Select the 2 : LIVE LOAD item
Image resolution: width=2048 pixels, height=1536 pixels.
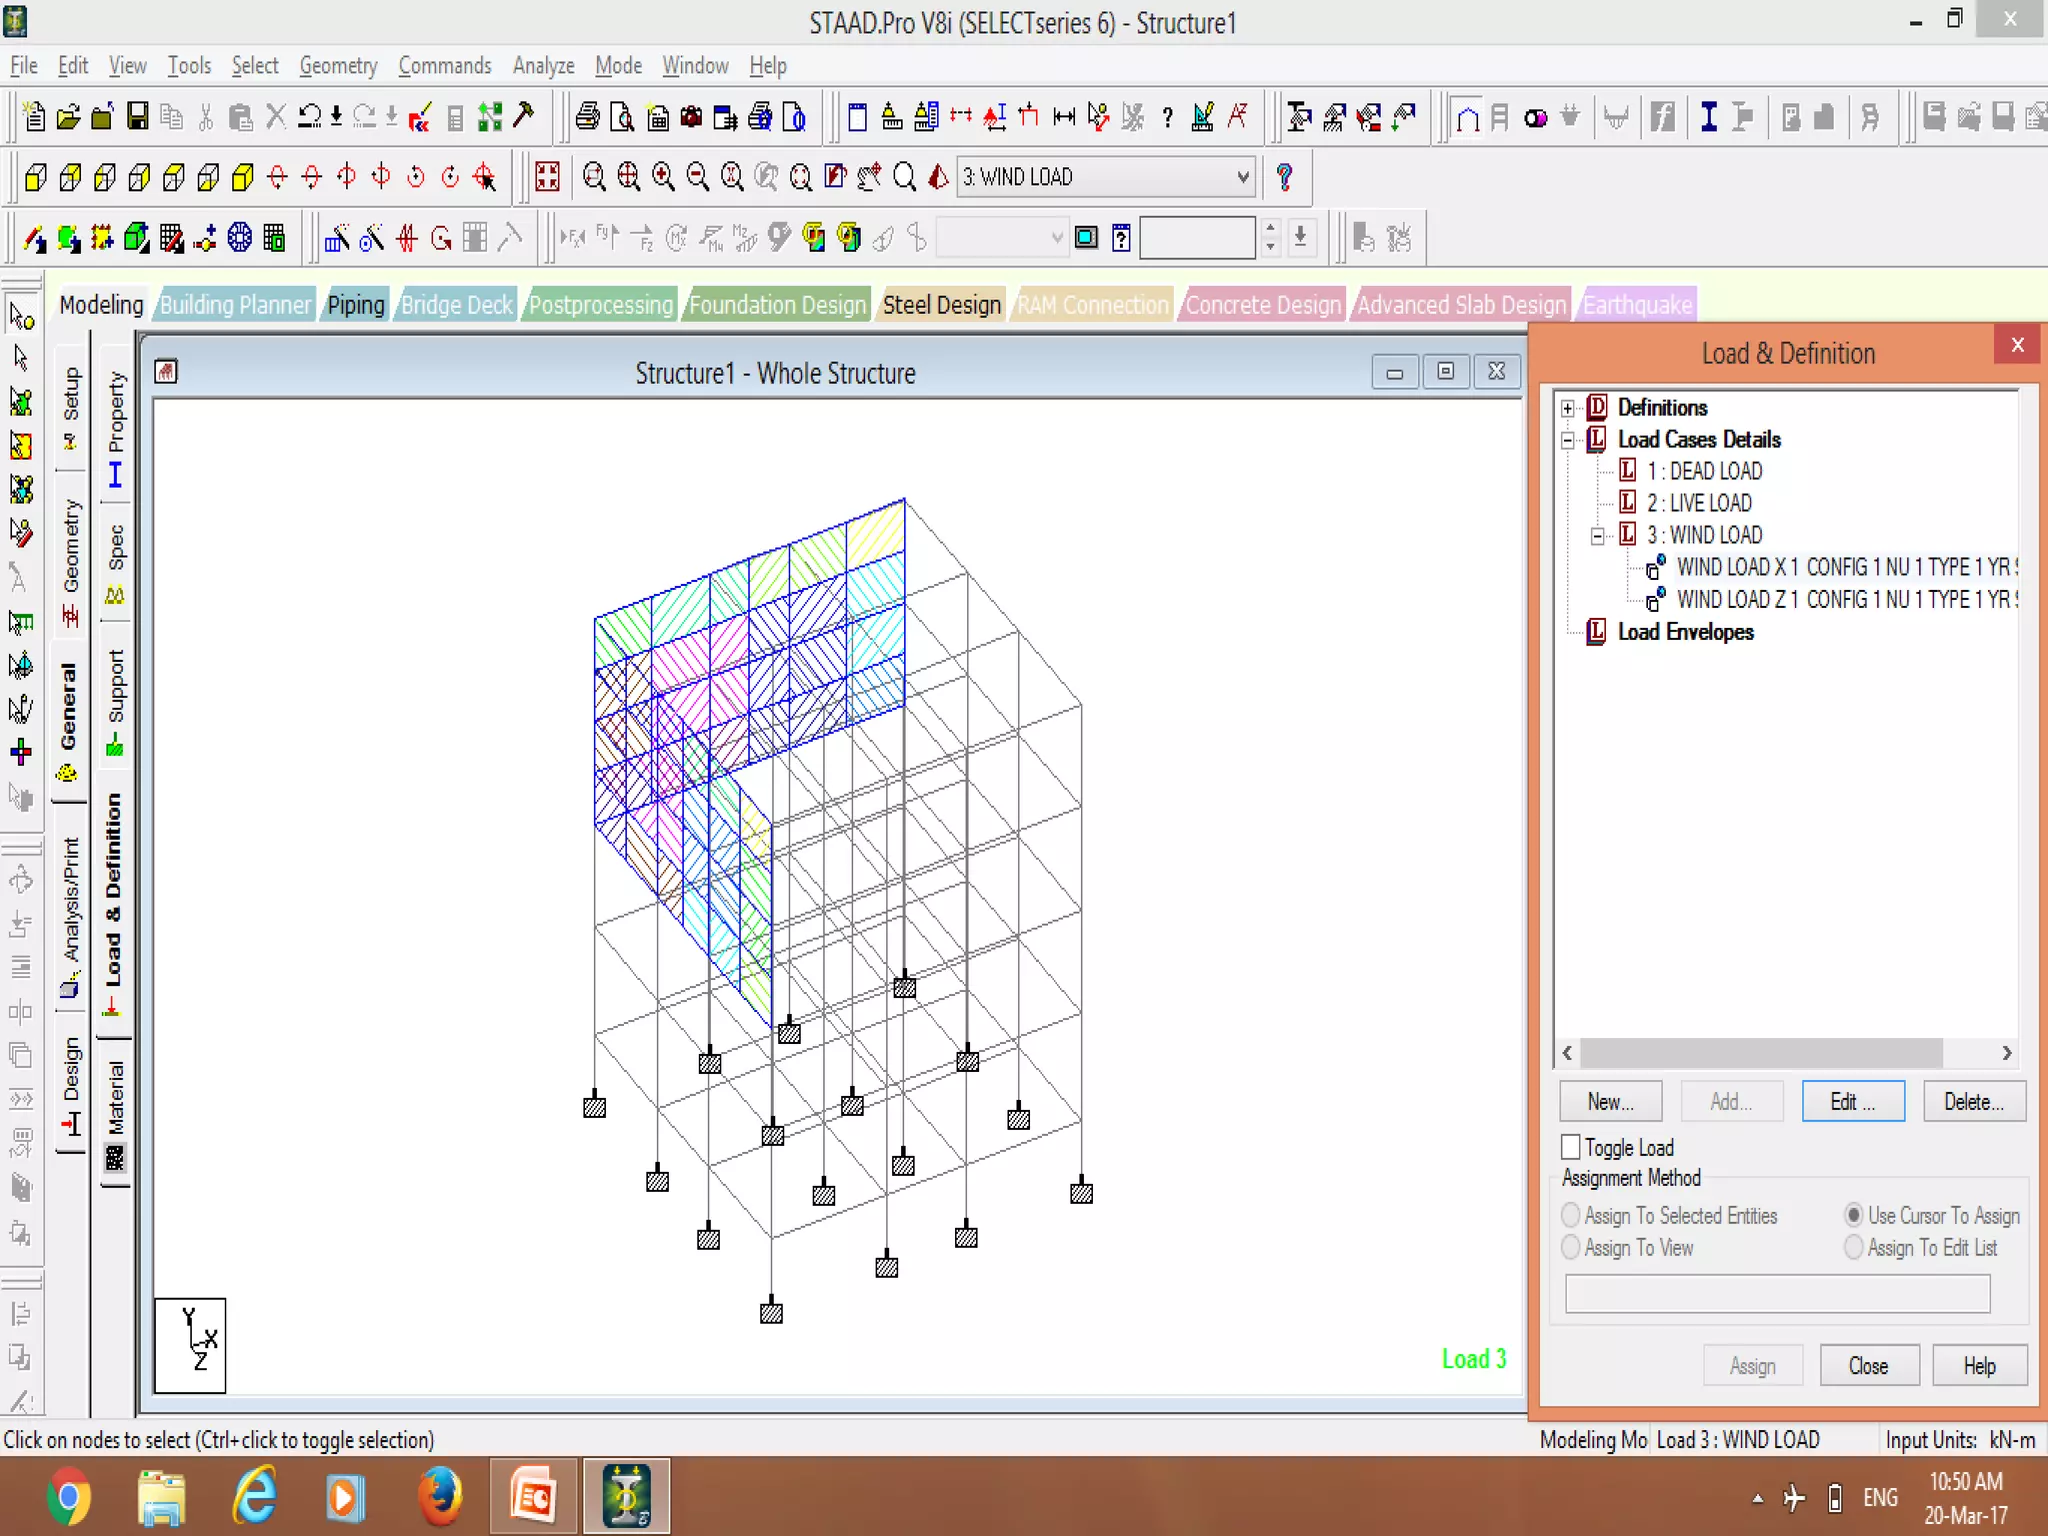click(x=1698, y=503)
